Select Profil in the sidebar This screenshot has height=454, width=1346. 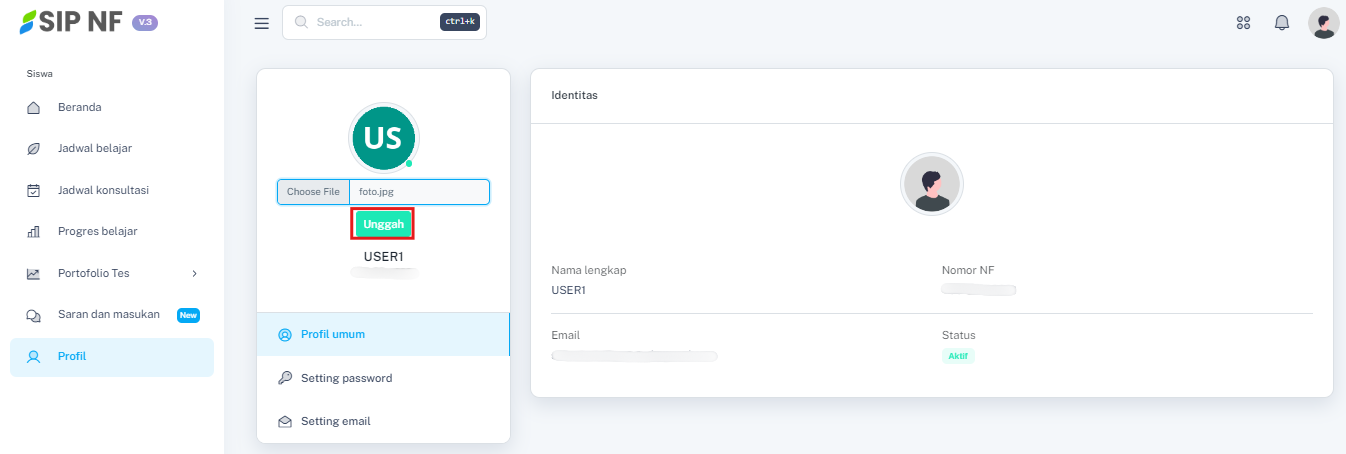click(x=71, y=356)
